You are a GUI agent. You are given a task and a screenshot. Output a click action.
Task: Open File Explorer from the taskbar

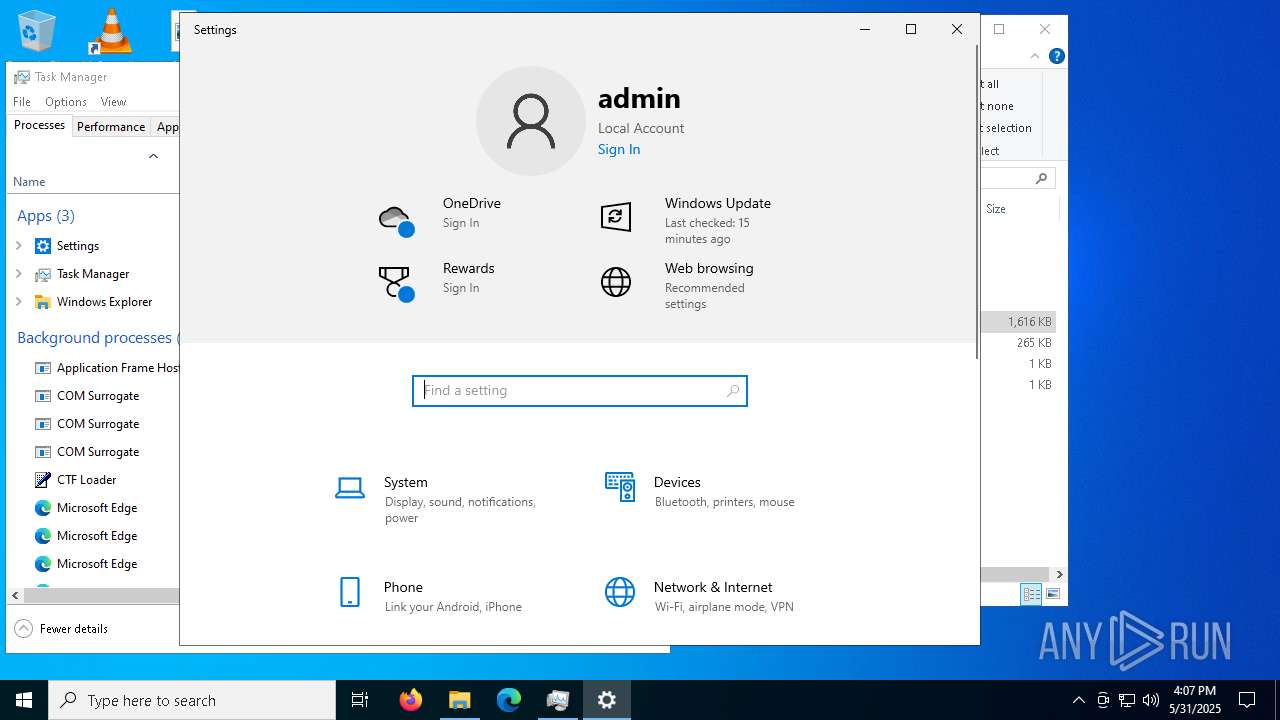coord(459,700)
